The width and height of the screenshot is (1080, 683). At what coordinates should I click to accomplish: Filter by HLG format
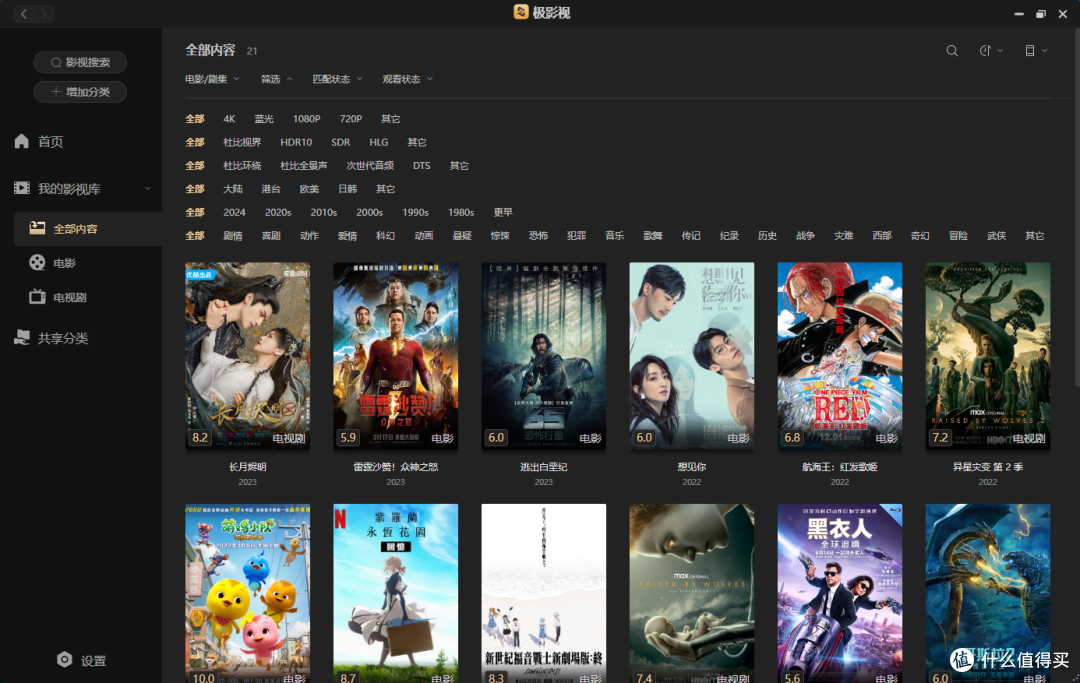tap(379, 143)
